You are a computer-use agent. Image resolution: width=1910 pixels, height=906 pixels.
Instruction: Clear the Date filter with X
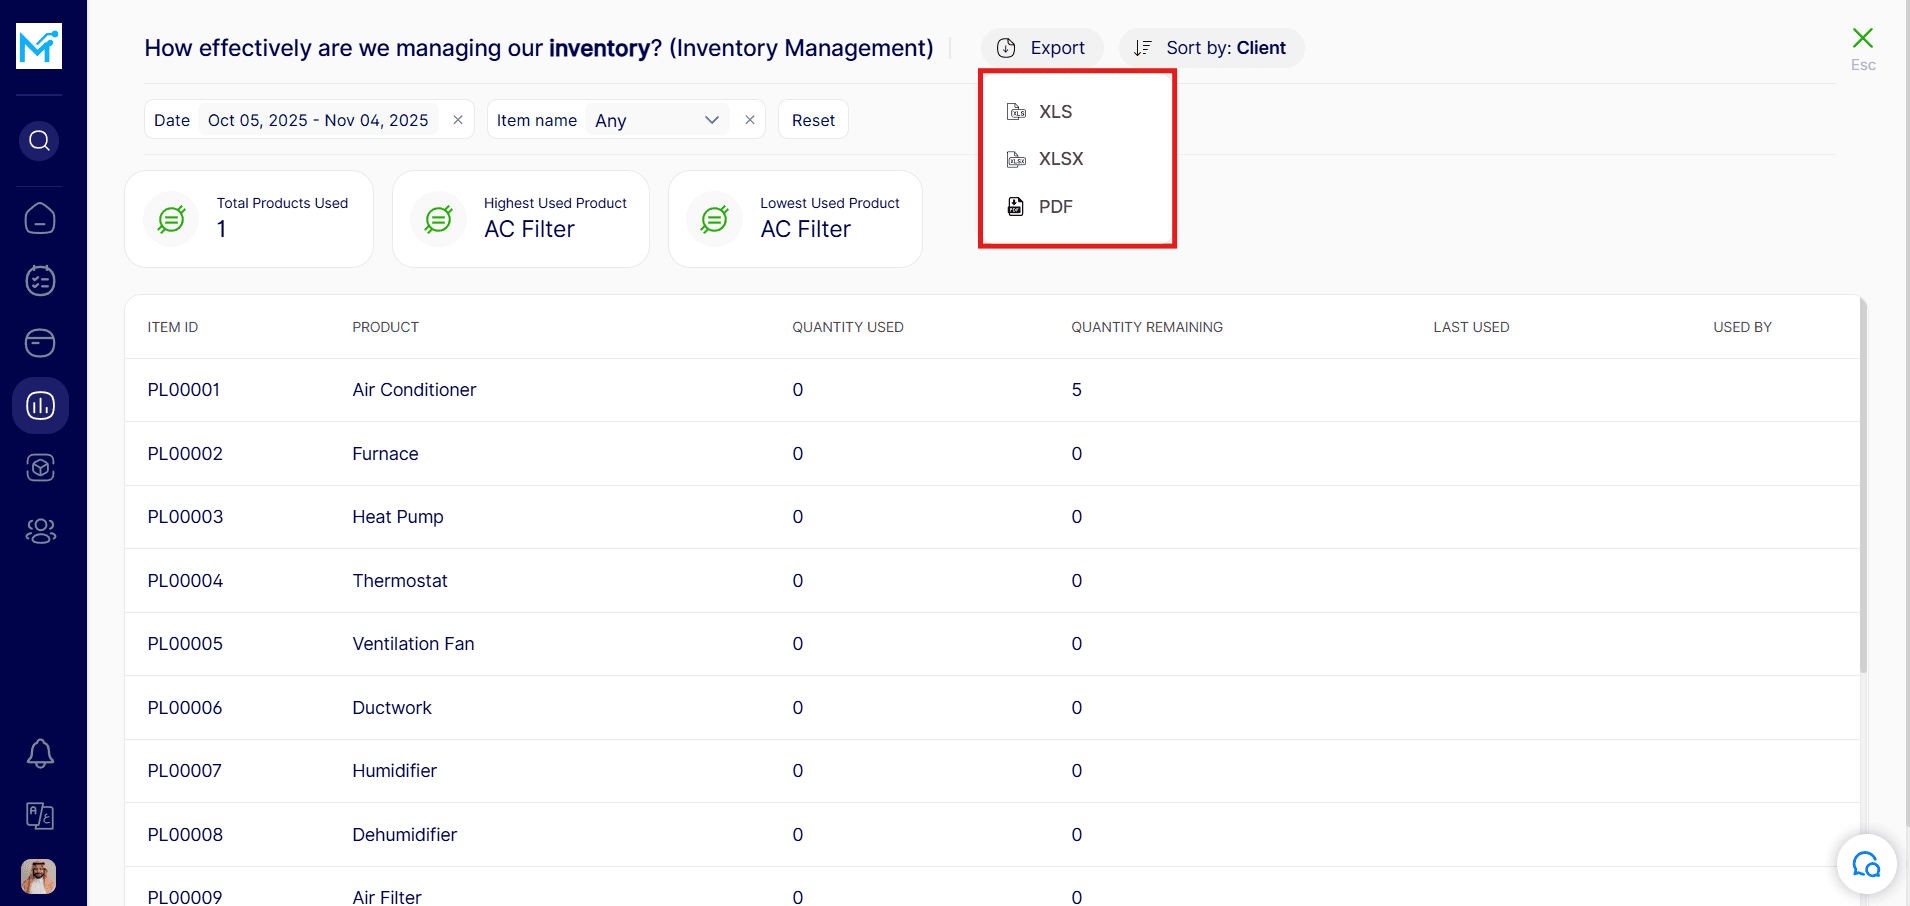click(x=458, y=120)
